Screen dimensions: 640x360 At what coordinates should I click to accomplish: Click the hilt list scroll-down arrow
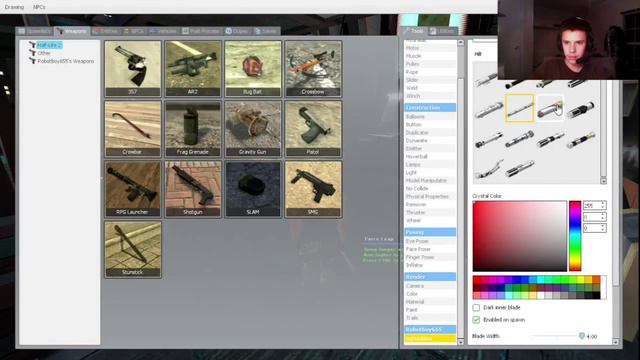tap(603, 180)
